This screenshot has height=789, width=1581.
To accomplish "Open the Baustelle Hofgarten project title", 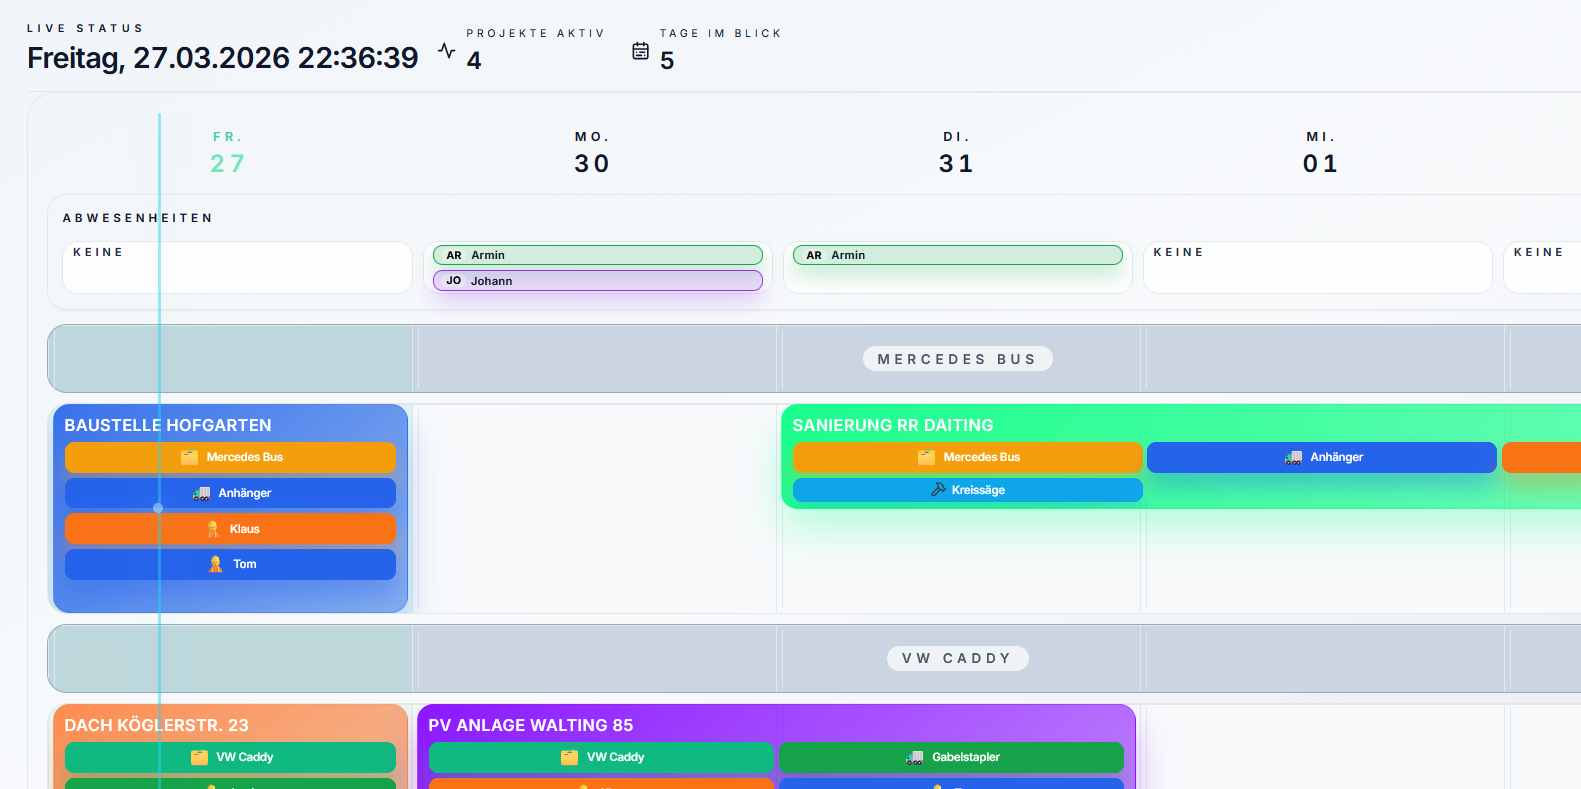I will (168, 425).
